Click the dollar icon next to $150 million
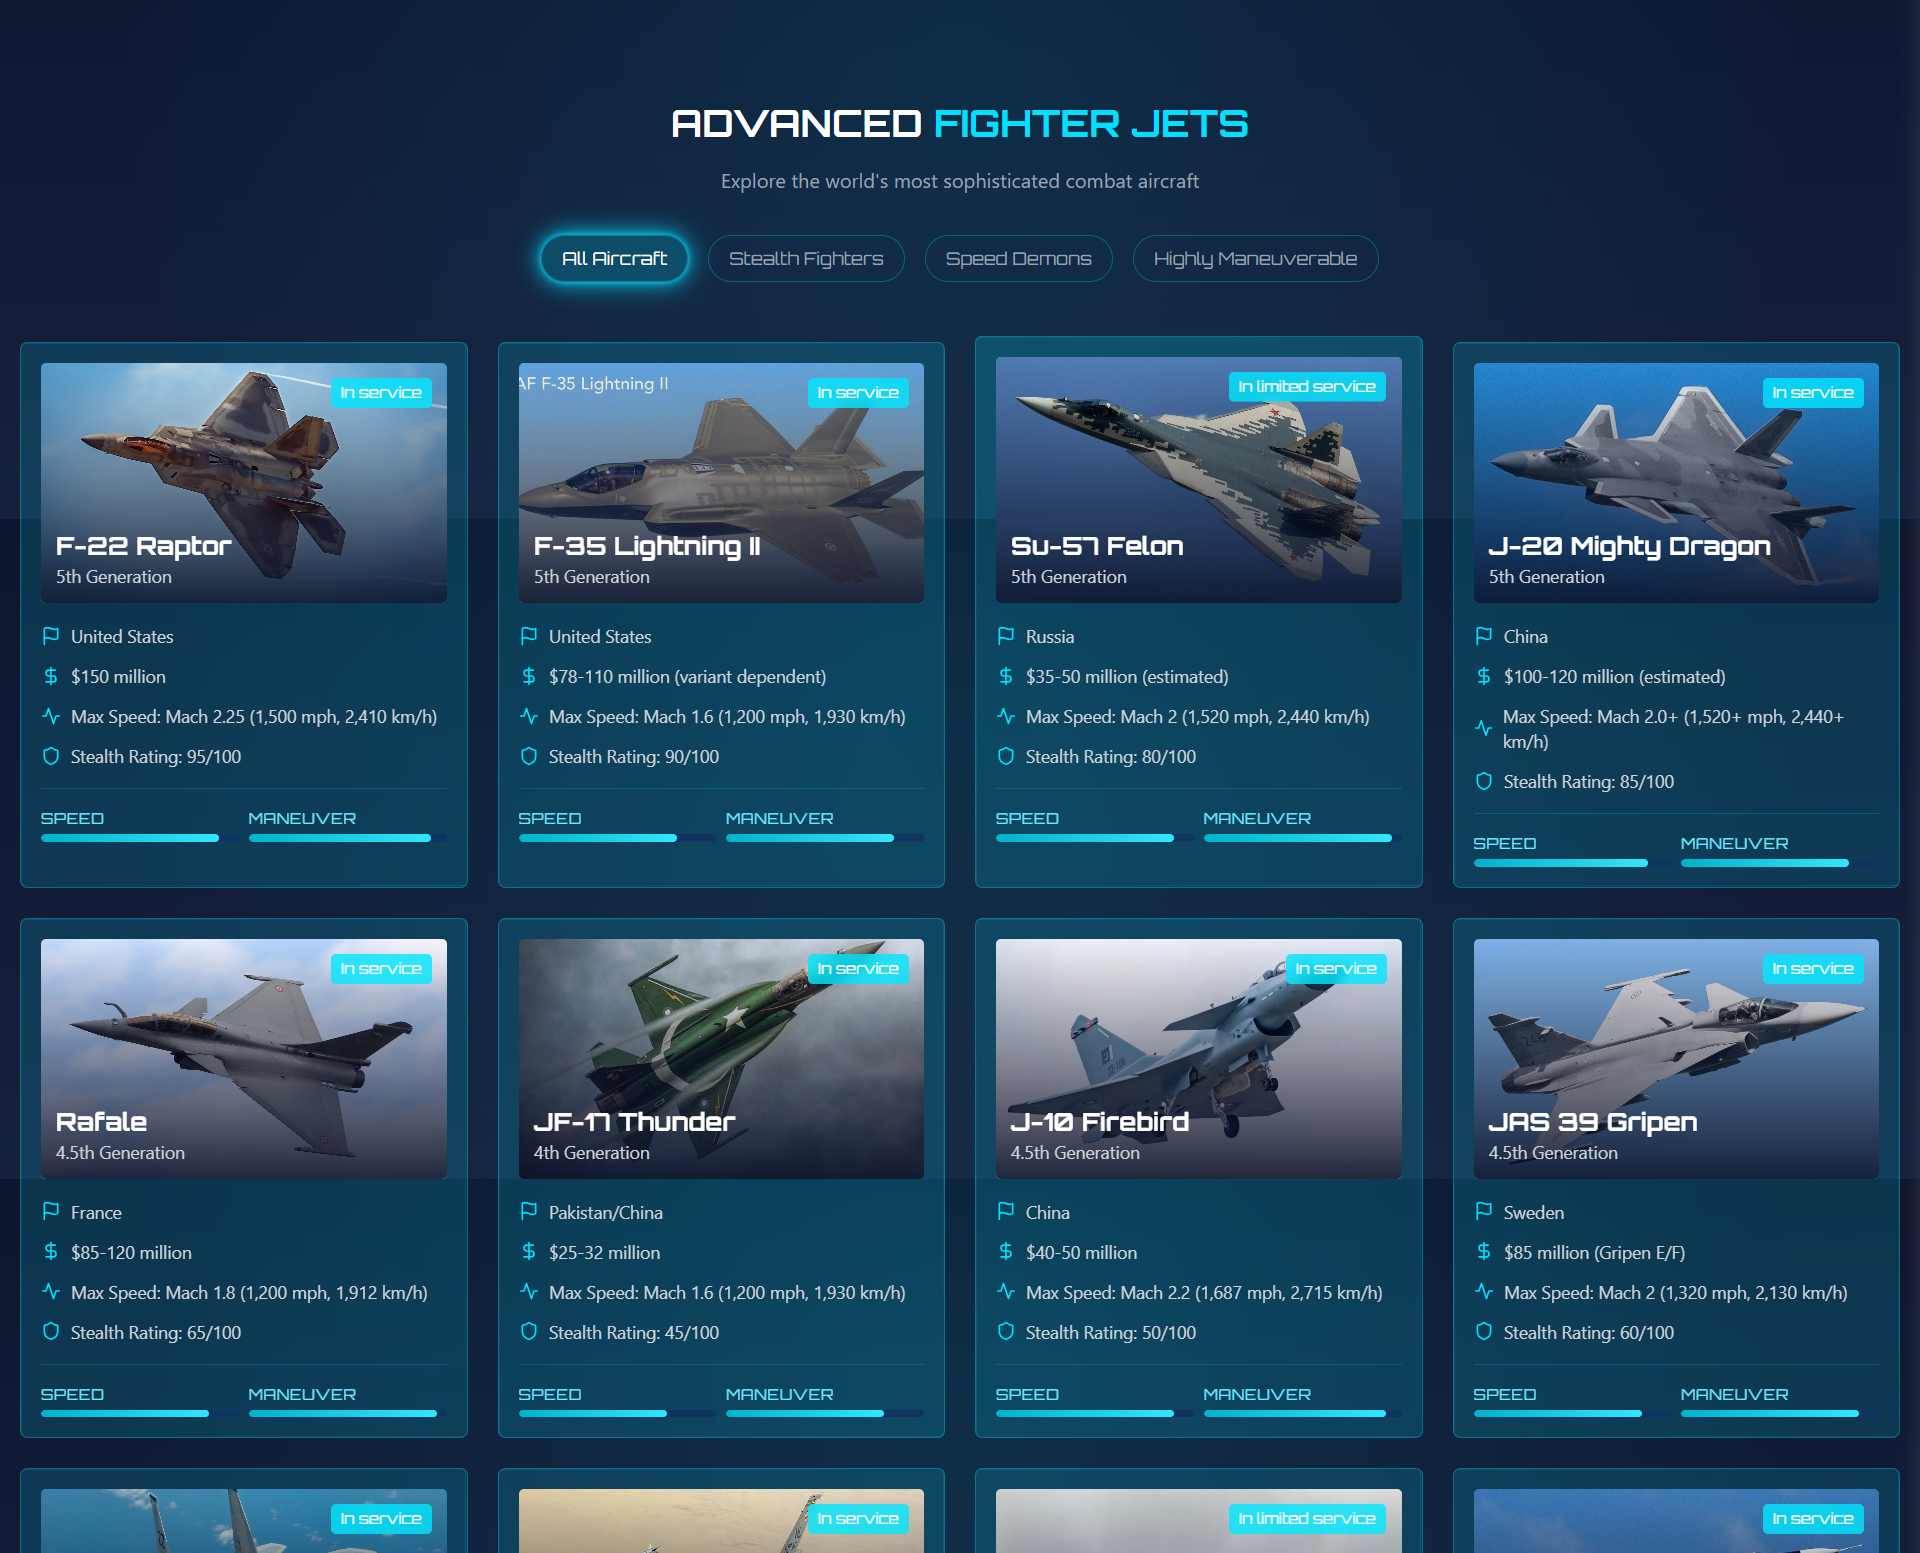Screen dimensions: 1920x1553 [x=51, y=676]
